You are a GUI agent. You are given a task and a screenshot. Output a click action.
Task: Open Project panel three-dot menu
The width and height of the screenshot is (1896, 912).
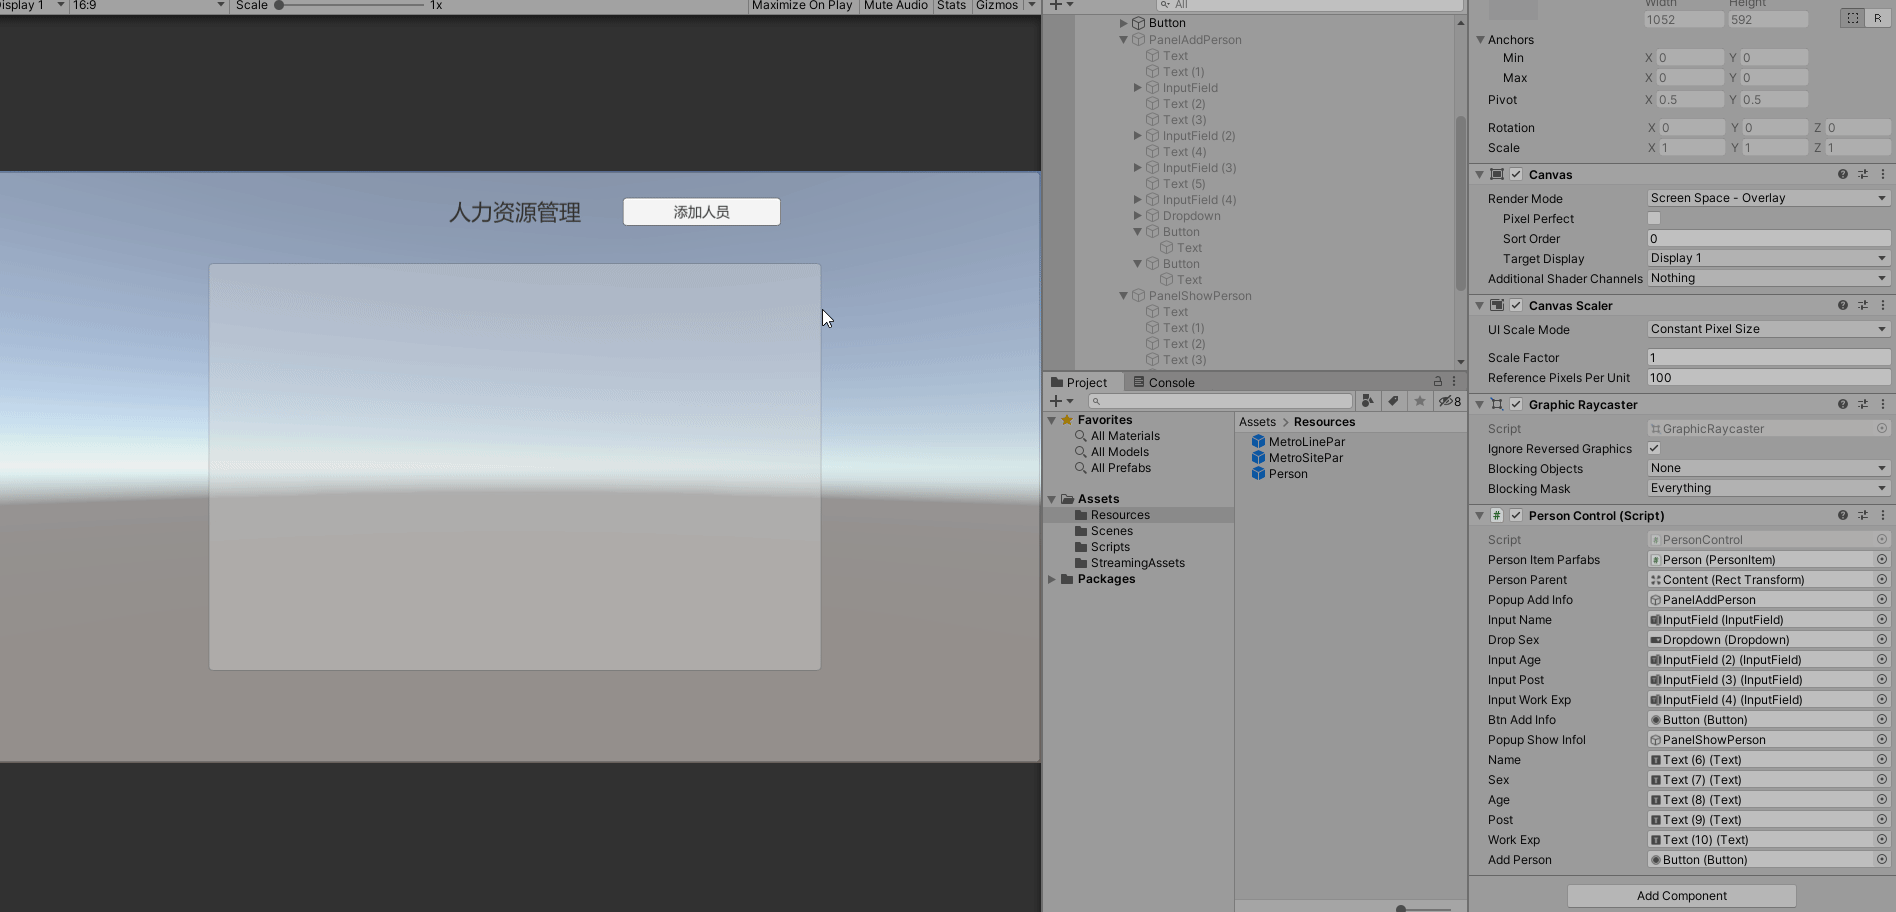point(1454,382)
